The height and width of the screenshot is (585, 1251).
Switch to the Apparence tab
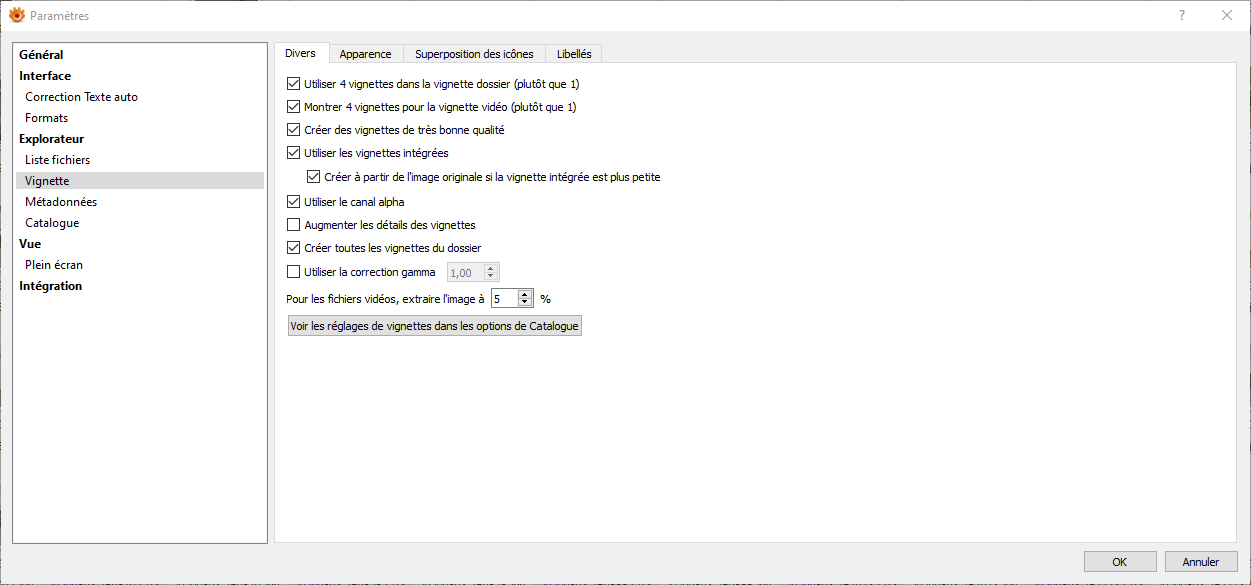(365, 54)
